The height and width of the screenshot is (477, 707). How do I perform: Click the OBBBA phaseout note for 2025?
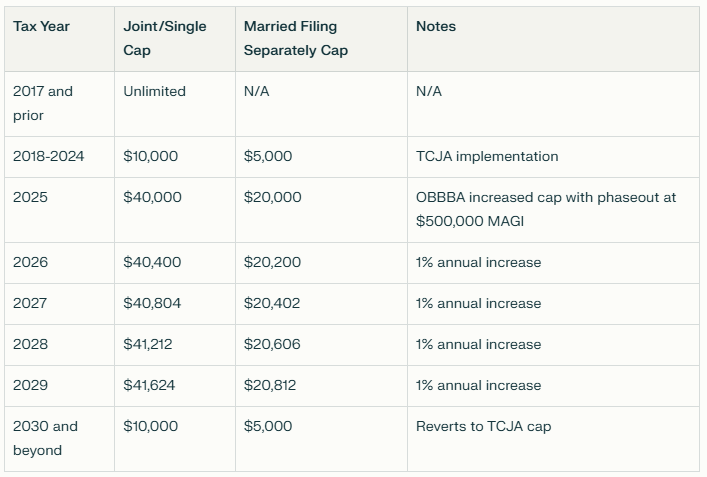coord(546,209)
